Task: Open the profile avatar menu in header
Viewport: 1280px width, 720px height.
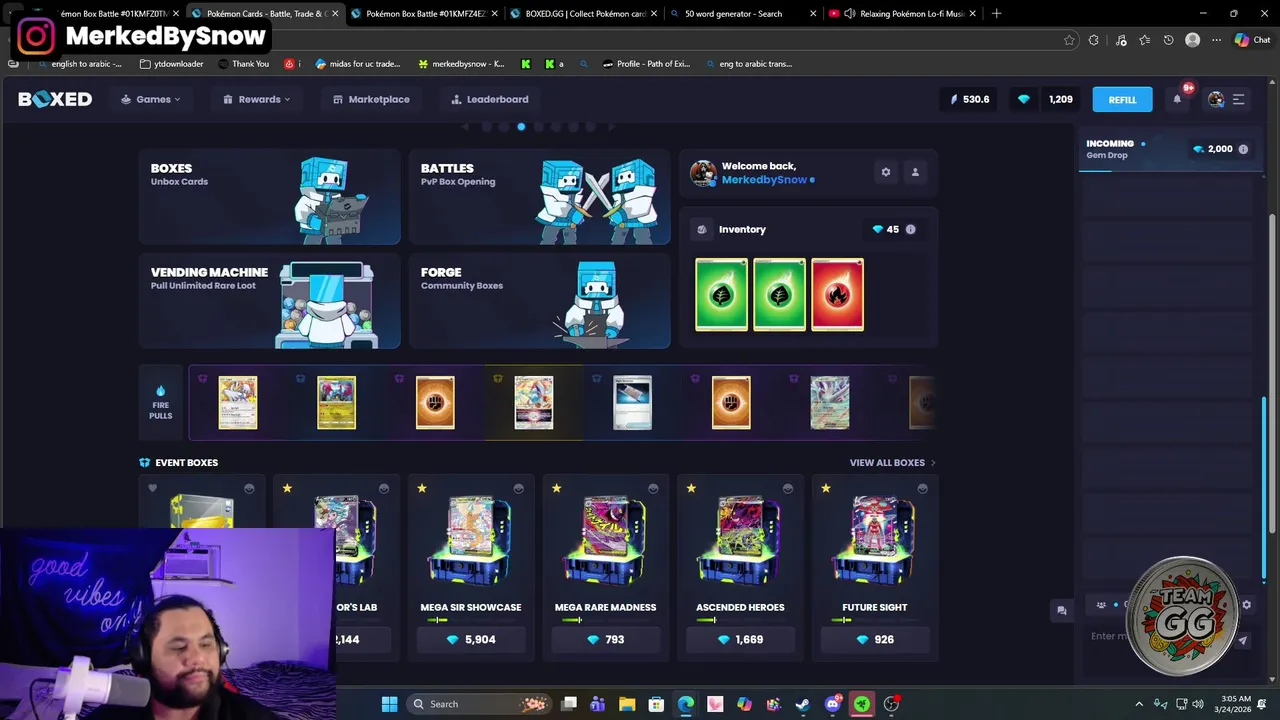Action: [1216, 99]
